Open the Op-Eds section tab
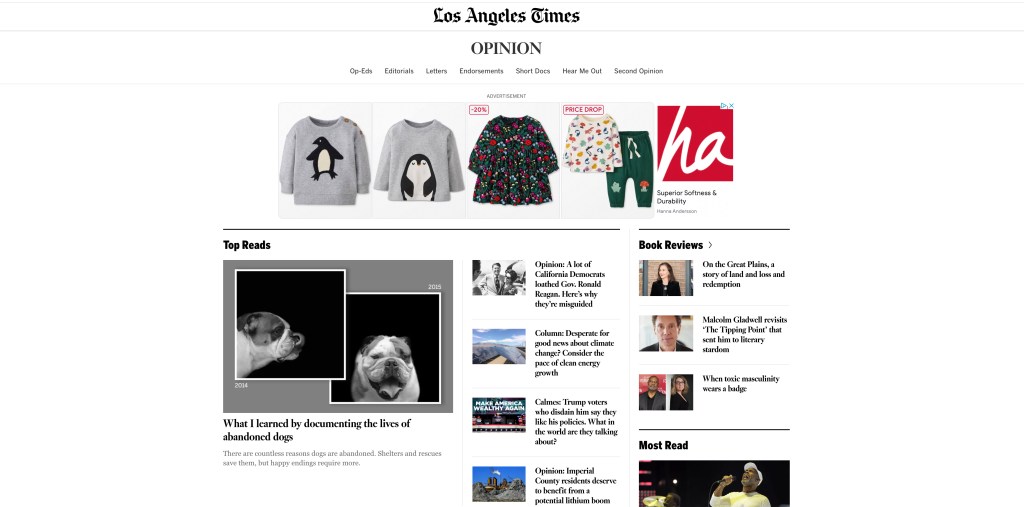 360,71
